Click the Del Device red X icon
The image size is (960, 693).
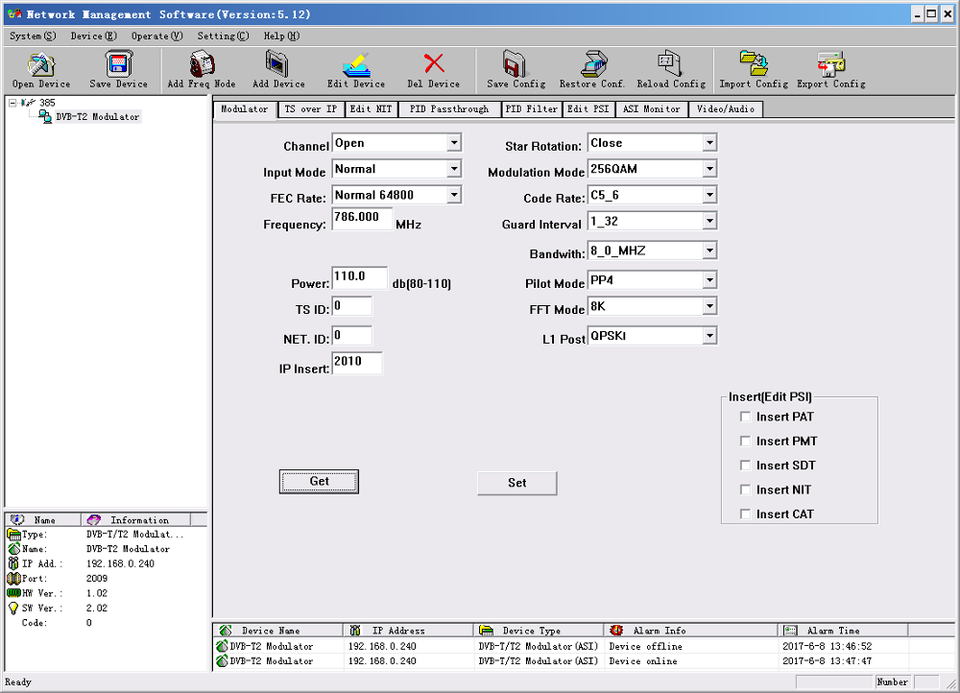pos(434,65)
